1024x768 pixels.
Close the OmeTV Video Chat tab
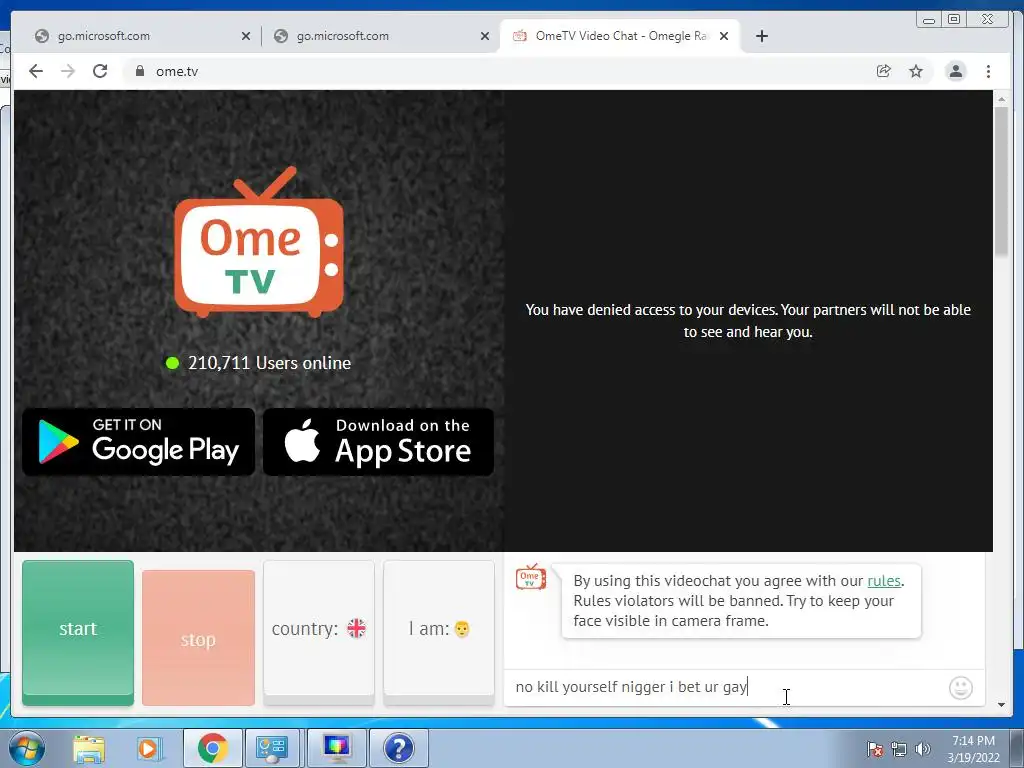pyautogui.click(x=724, y=36)
